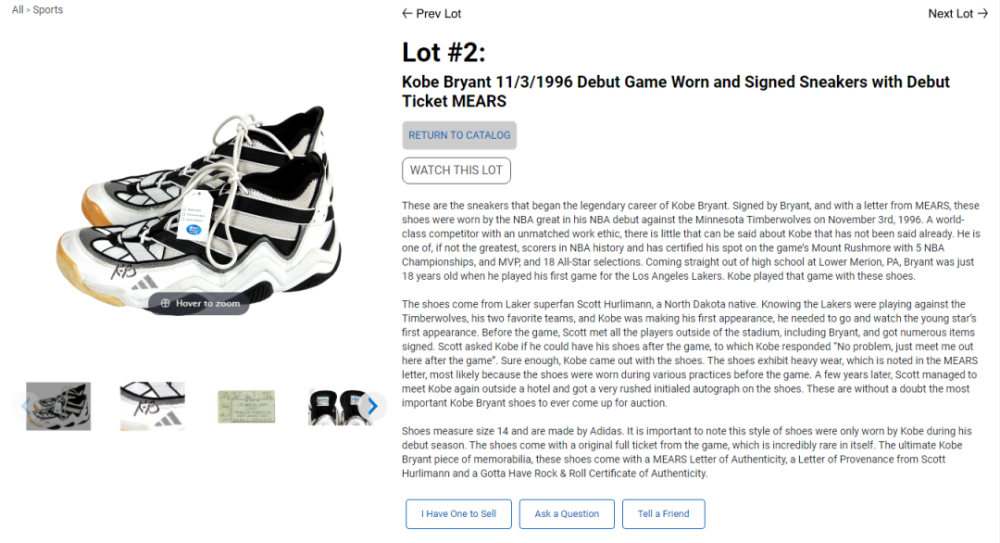Image resolution: width=1000 pixels, height=543 pixels.
Task: Click the magnifier icon in Hover to zoom
Action: (x=165, y=303)
